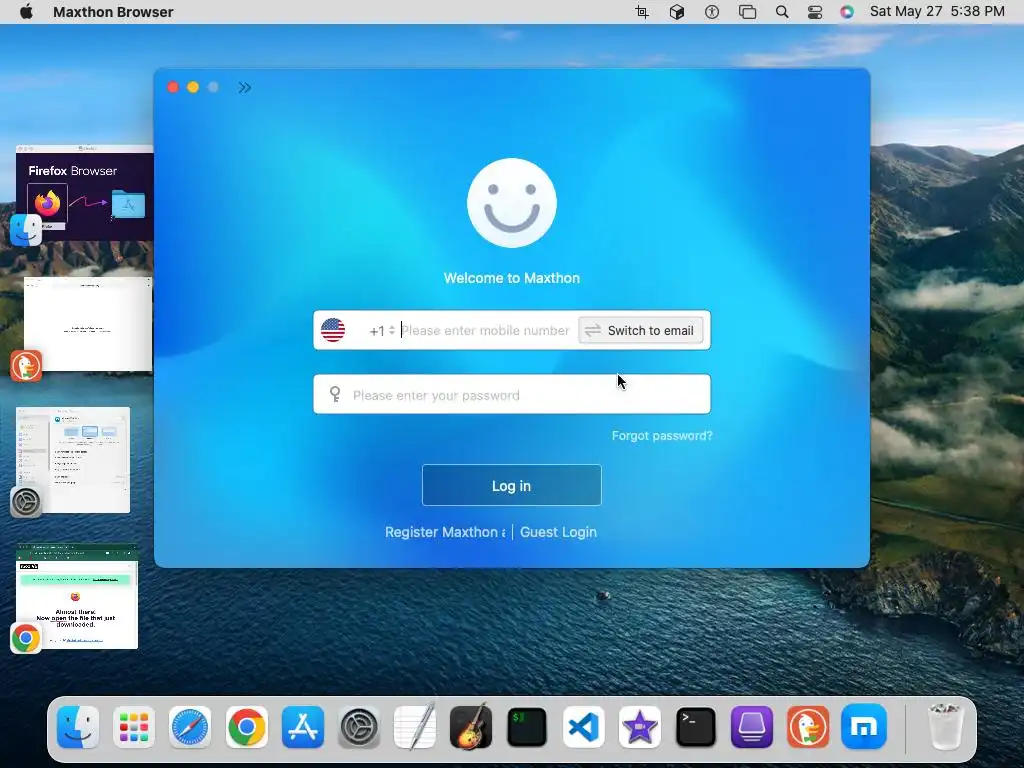Click the Log in button
The height and width of the screenshot is (768, 1024).
point(511,485)
